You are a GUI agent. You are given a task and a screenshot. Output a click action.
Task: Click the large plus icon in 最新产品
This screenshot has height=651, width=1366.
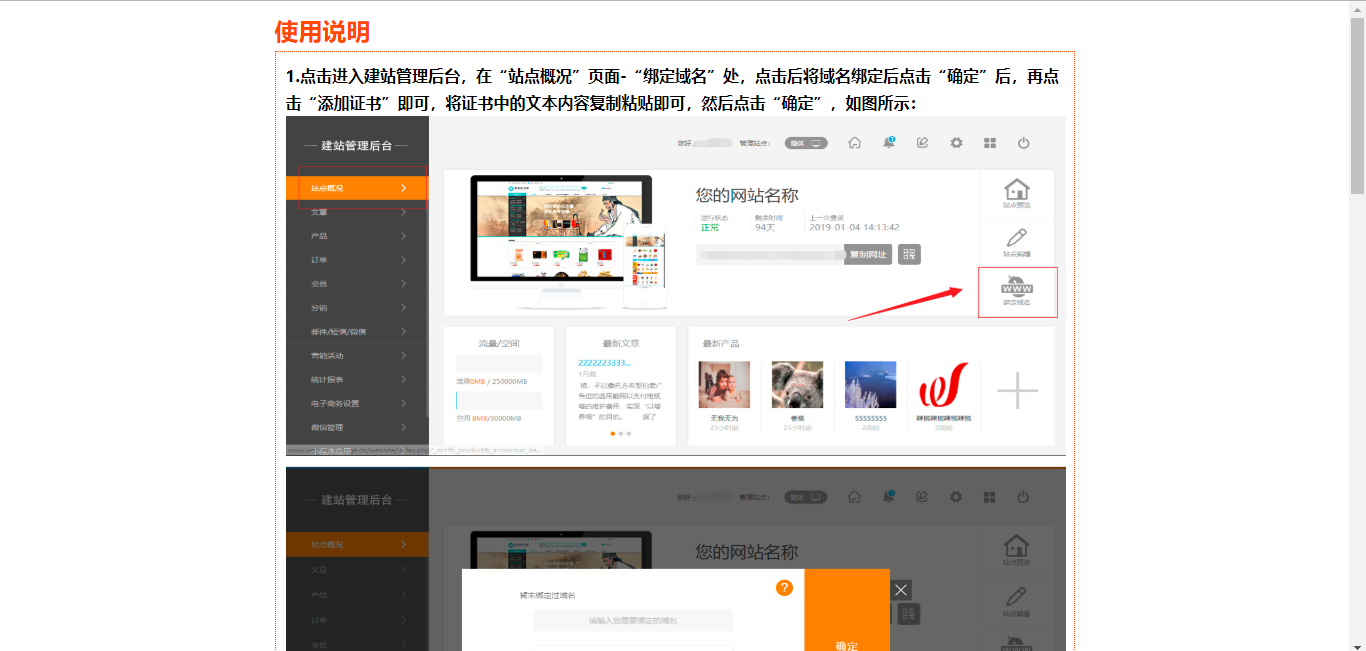(x=1017, y=390)
